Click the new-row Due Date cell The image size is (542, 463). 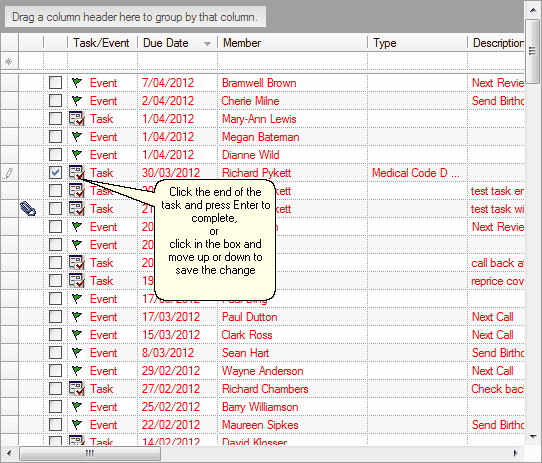[177, 62]
